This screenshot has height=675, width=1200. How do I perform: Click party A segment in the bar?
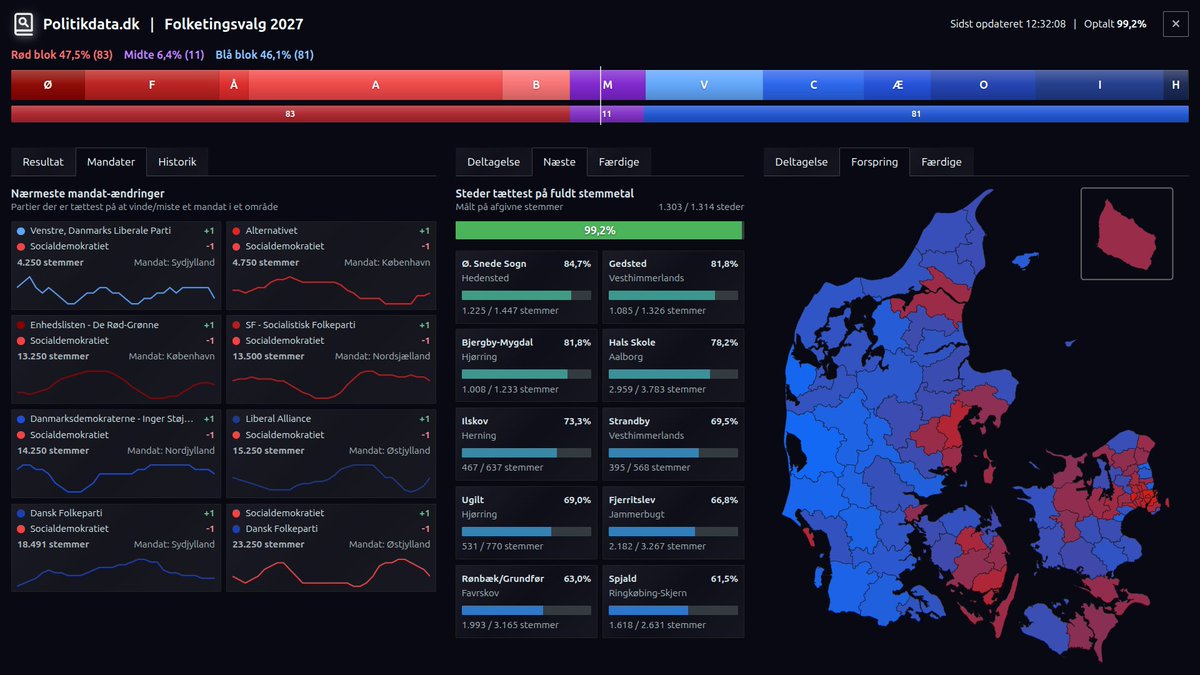coord(376,85)
